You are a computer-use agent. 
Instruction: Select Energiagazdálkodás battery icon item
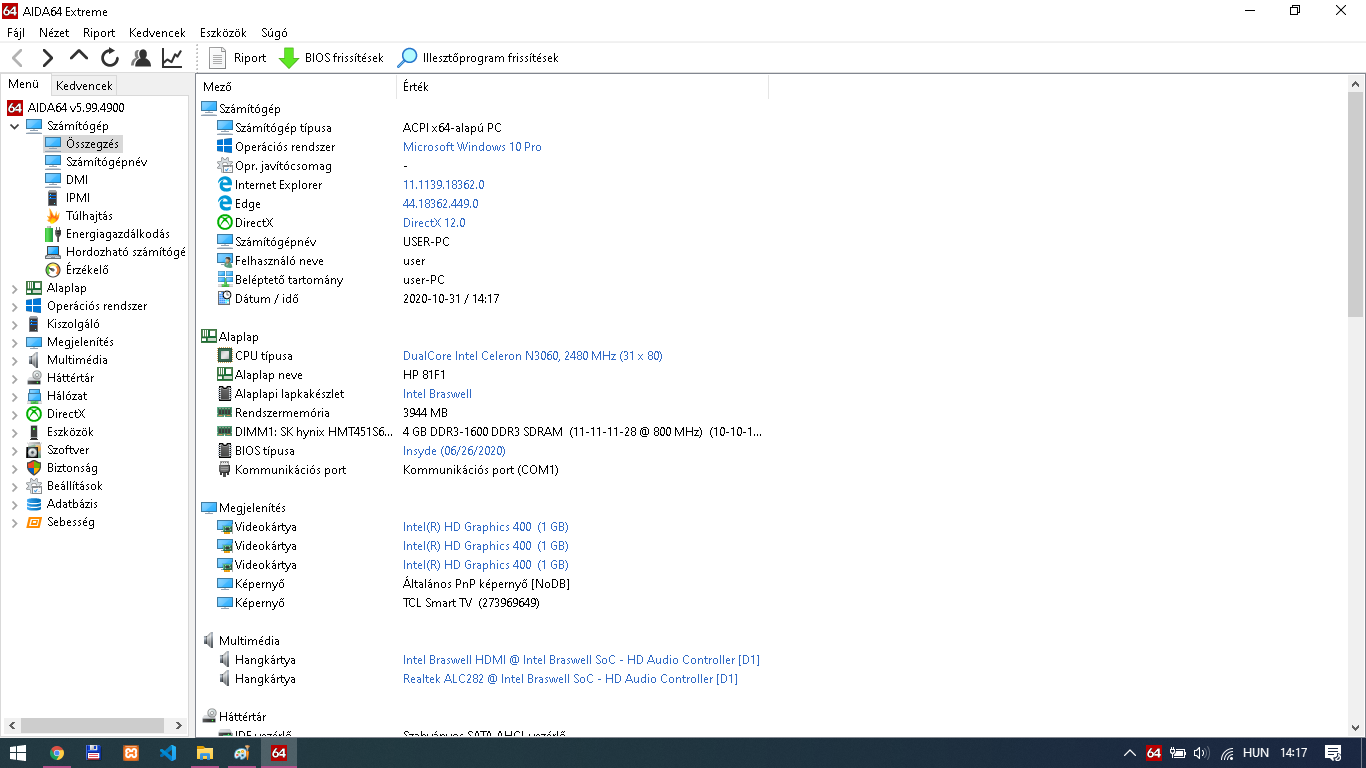click(x=53, y=234)
